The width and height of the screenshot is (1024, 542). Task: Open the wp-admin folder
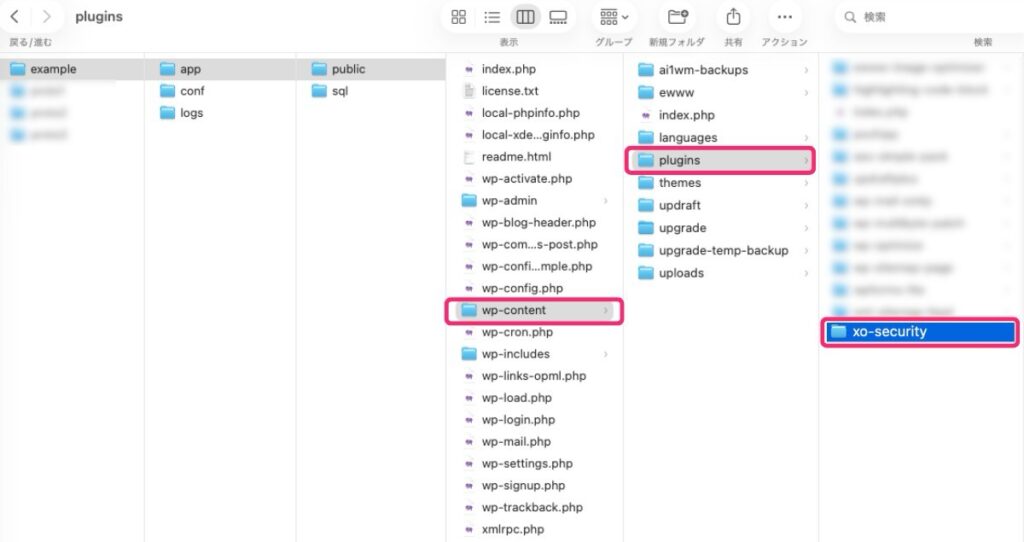pos(509,200)
